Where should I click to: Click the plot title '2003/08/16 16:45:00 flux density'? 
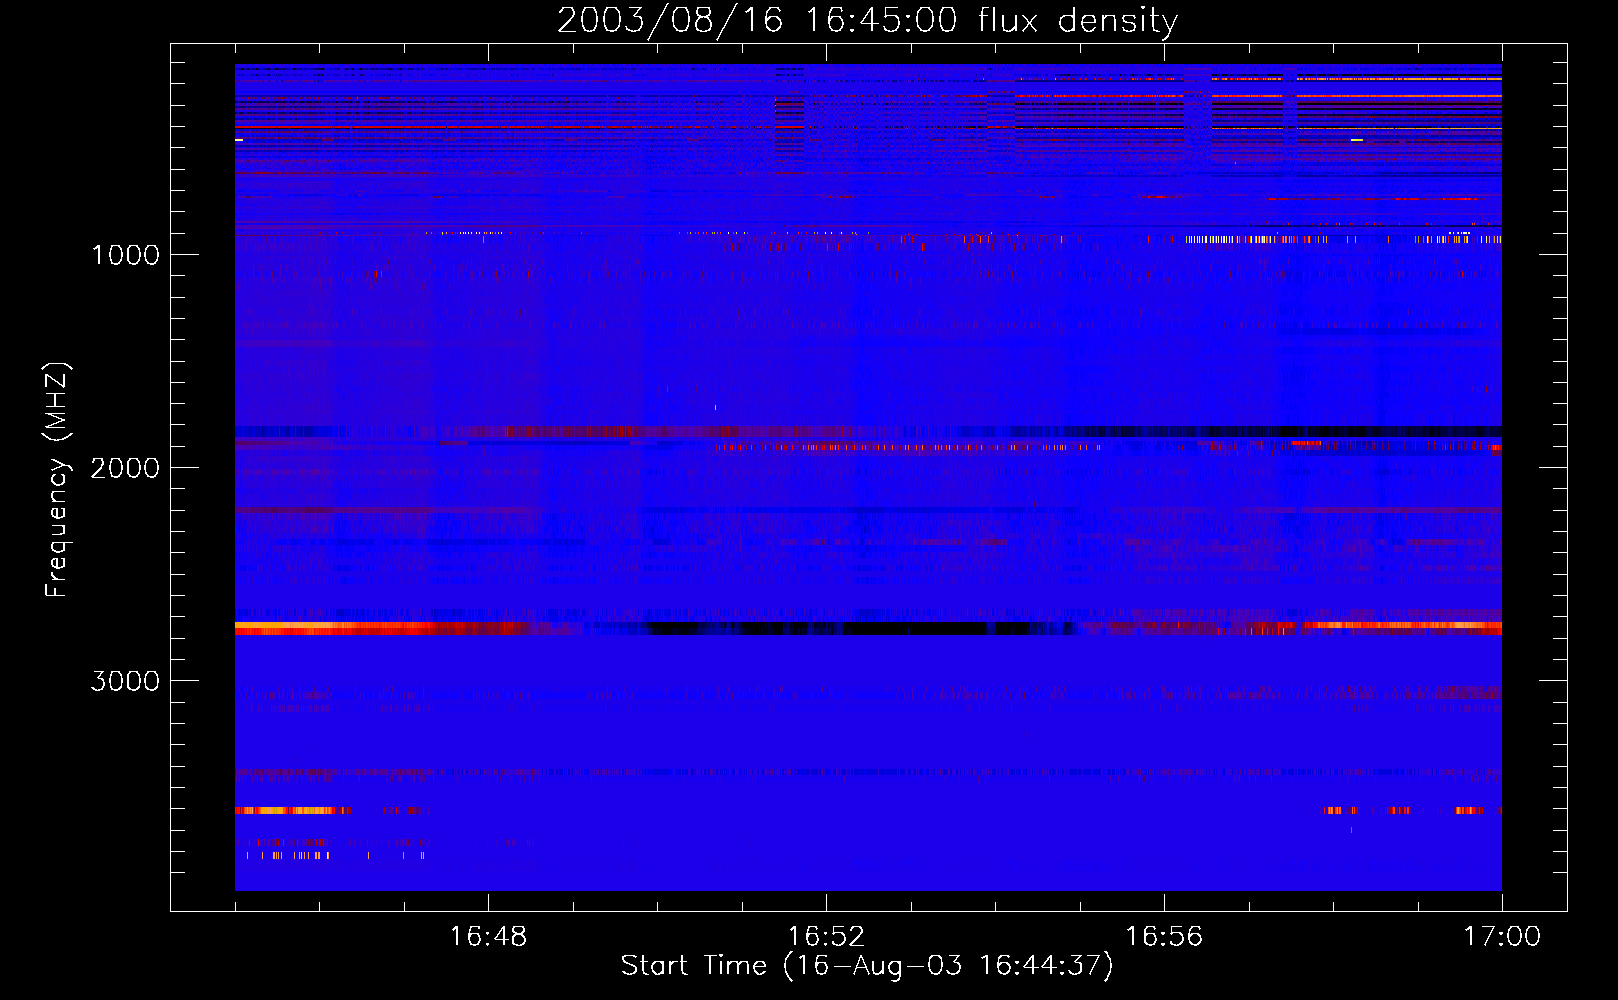pos(867,20)
